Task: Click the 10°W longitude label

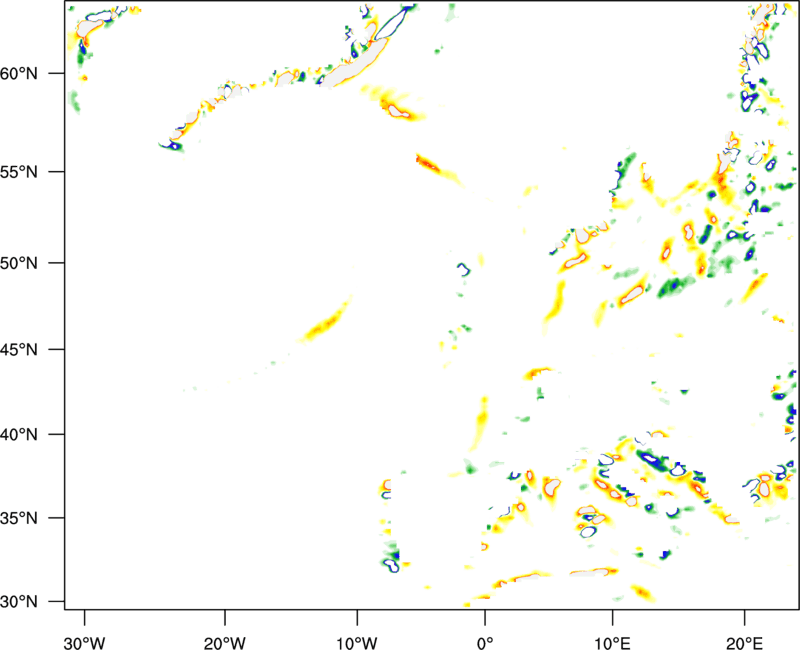Action: pyautogui.click(x=357, y=643)
